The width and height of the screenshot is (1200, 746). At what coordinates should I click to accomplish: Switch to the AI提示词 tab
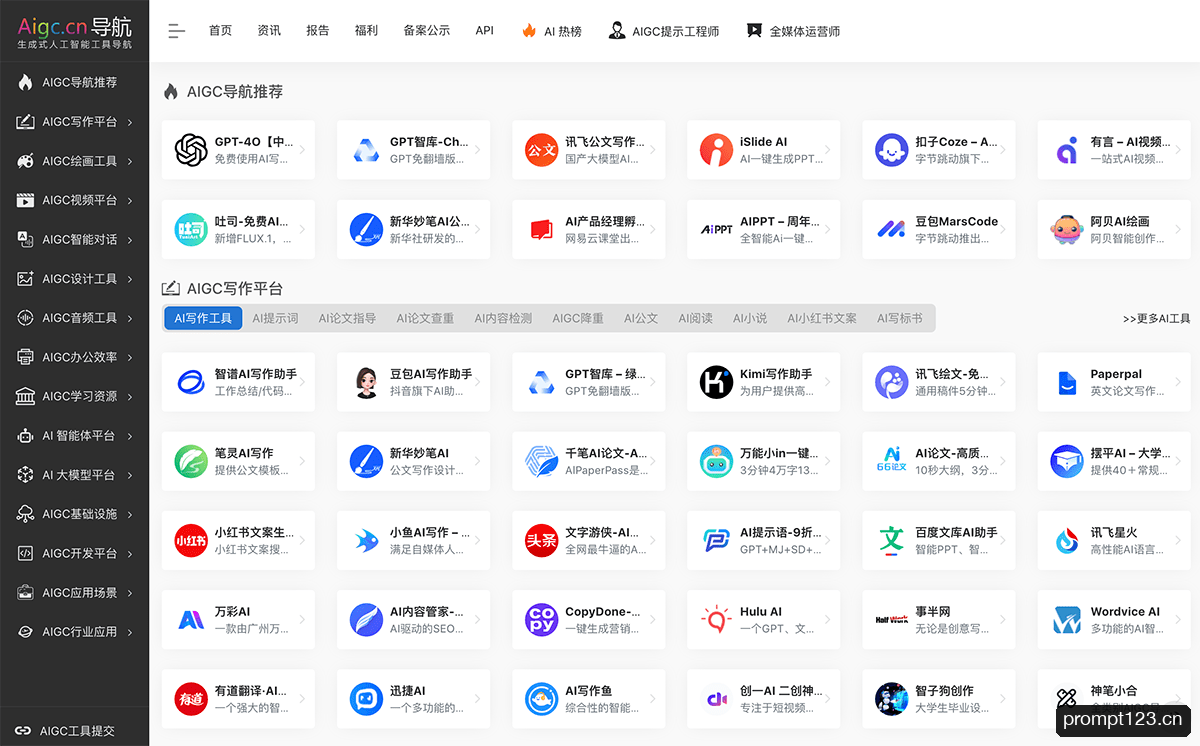(275, 318)
